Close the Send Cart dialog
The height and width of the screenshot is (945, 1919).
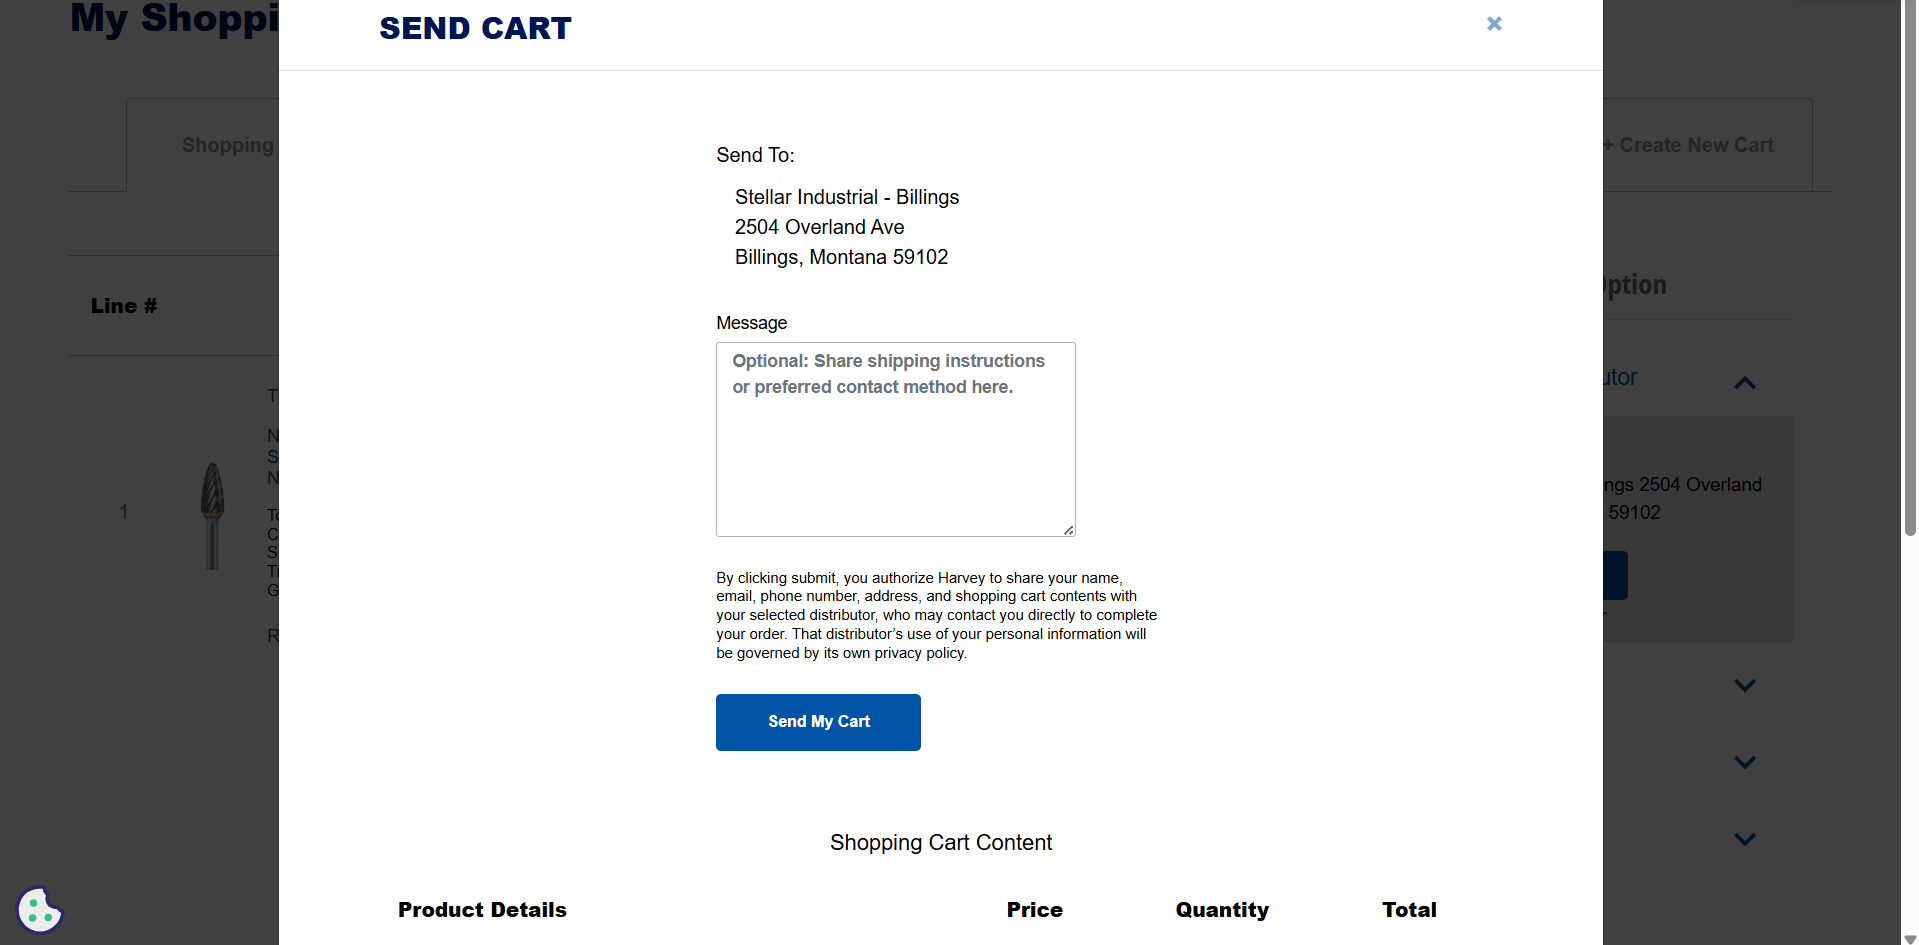[x=1494, y=24]
